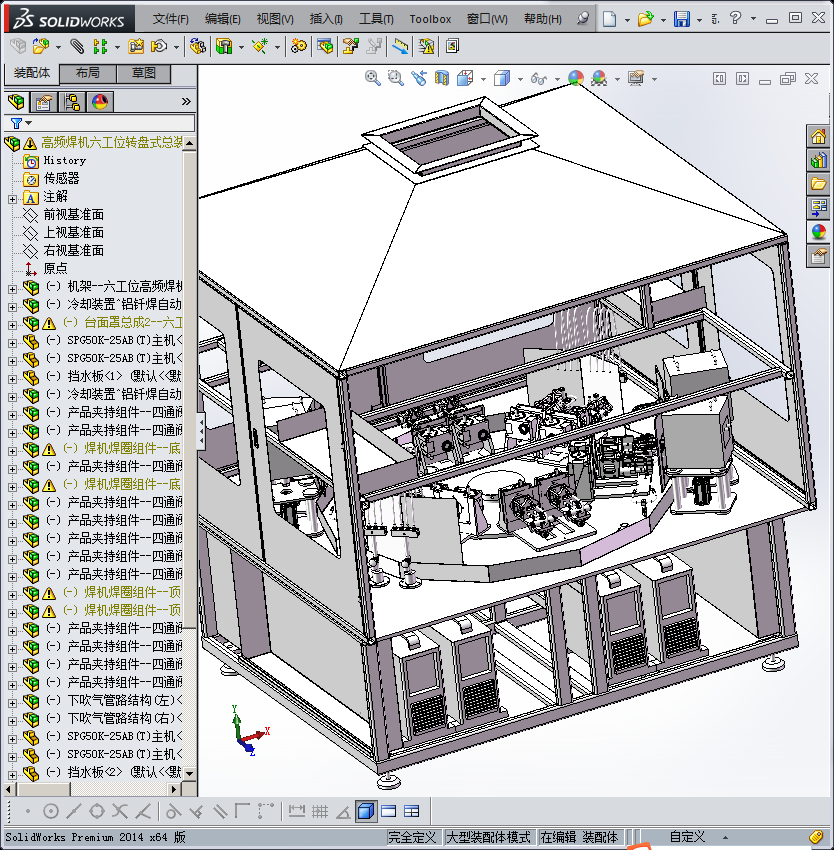The height and width of the screenshot is (850, 834).
Task: Expand the 注解 tree node
Action: pyautogui.click(x=12, y=197)
